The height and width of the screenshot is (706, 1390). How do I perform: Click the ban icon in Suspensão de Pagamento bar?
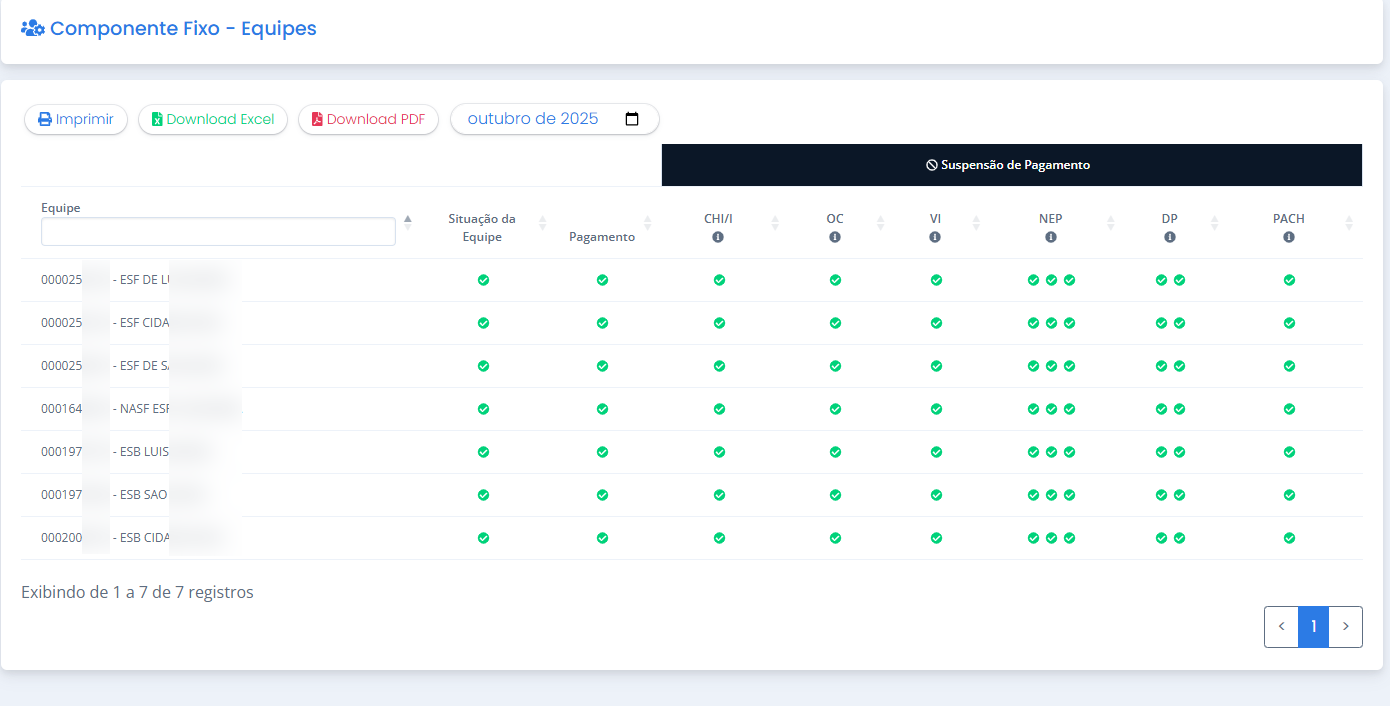(931, 164)
